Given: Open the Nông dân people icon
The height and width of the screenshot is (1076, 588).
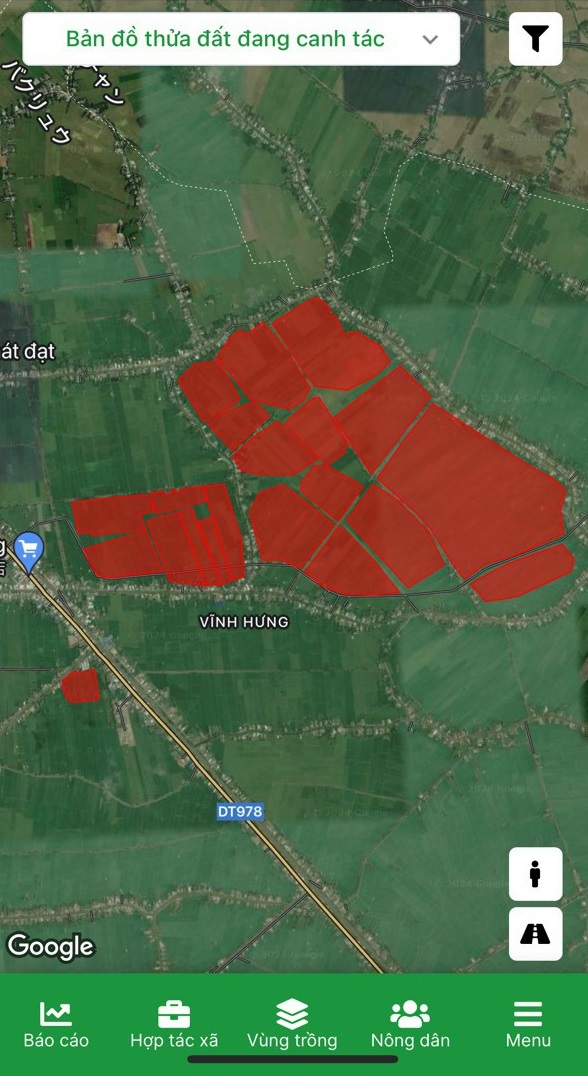Looking at the screenshot, I should [410, 1014].
